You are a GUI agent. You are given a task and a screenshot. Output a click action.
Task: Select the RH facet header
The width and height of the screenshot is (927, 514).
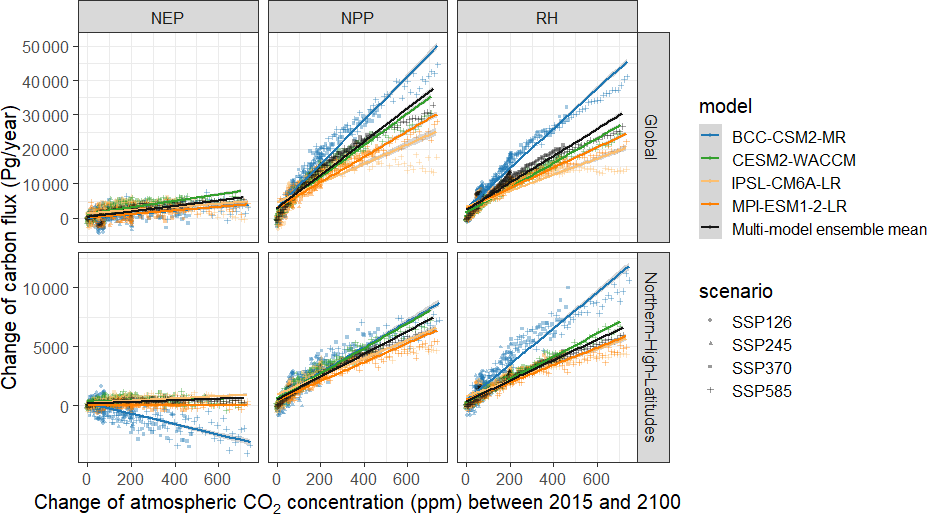[546, 16]
